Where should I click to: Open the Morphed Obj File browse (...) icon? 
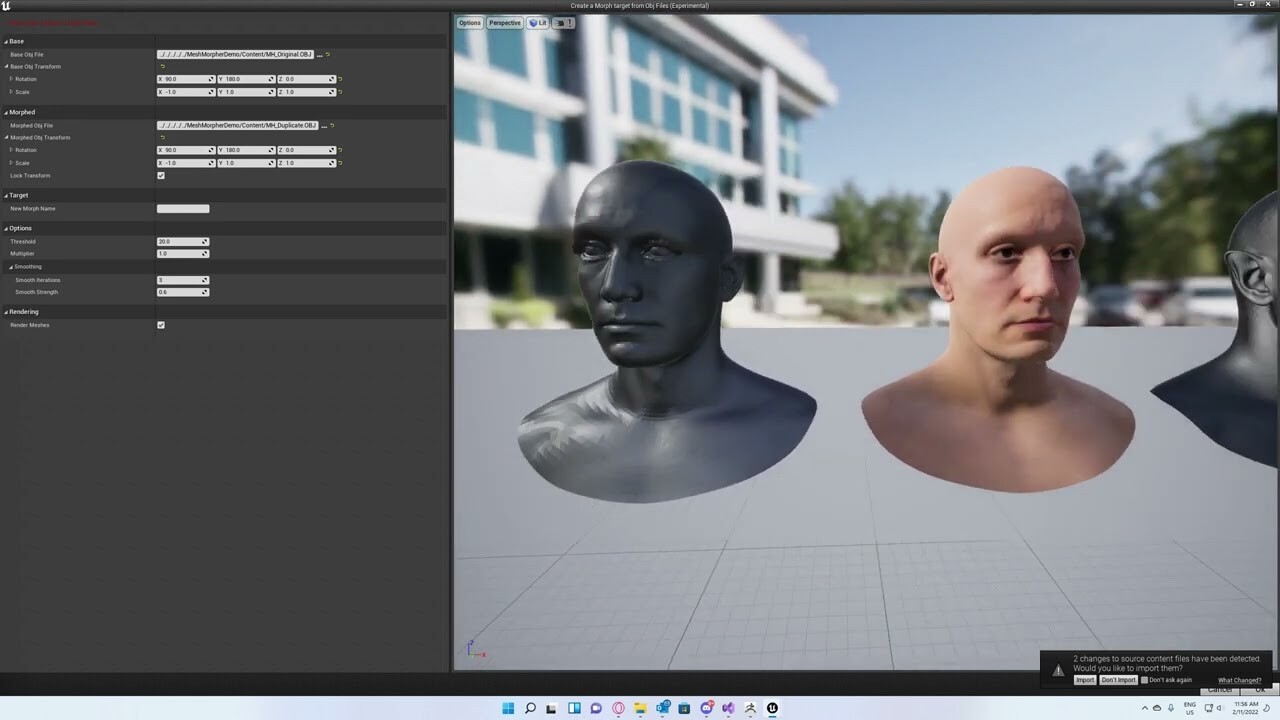322,125
